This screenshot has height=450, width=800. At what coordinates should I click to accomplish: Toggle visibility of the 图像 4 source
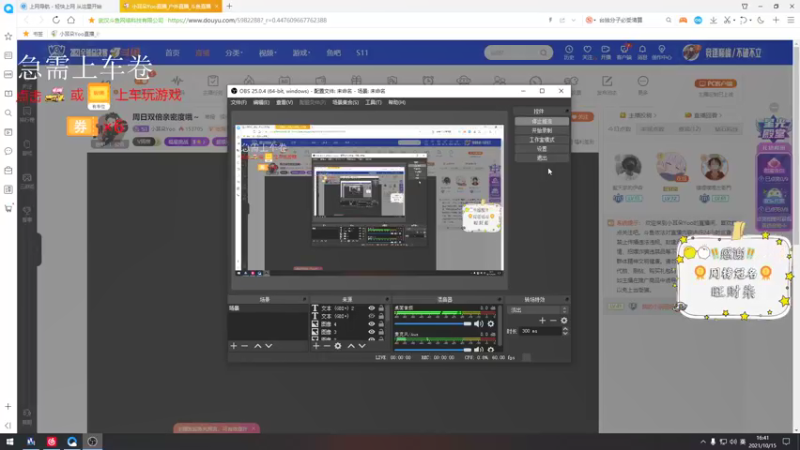371,323
